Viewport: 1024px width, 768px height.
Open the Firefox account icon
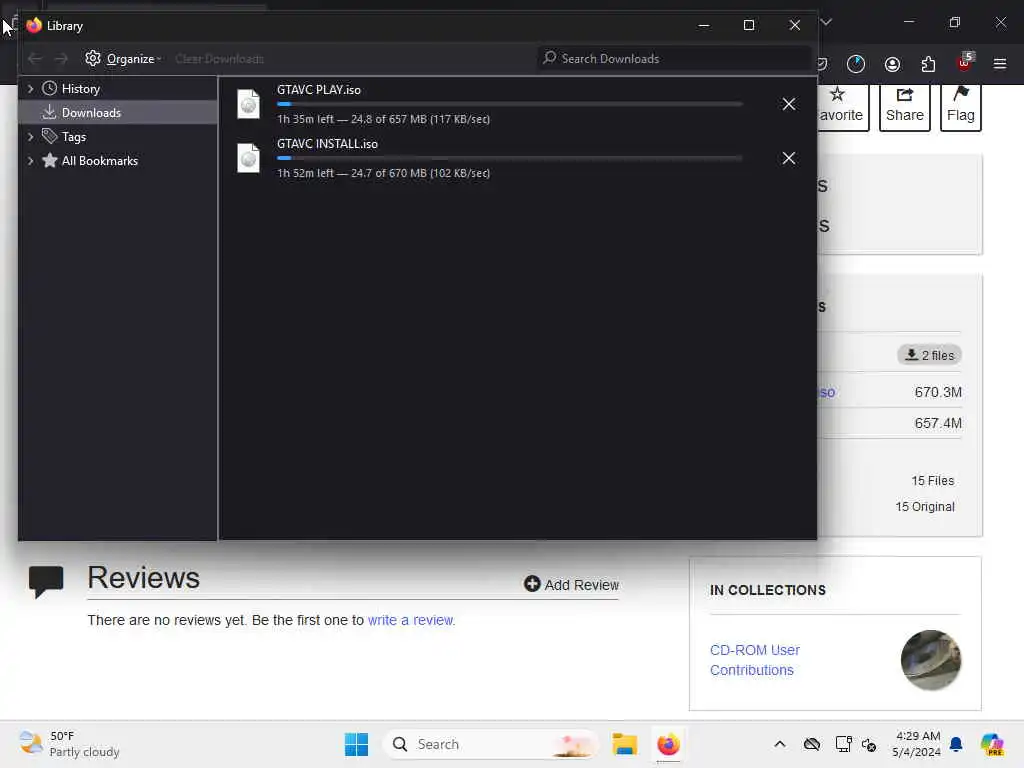[892, 64]
